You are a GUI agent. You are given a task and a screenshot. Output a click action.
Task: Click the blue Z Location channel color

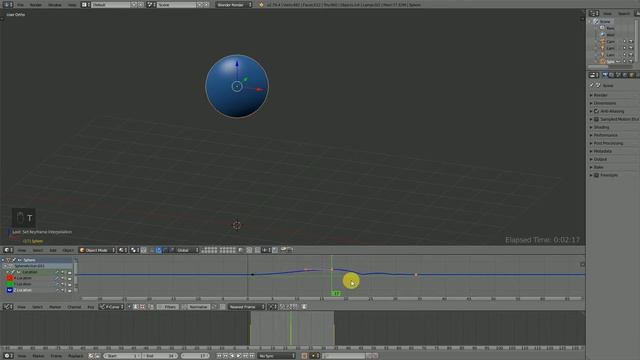coord(10,290)
